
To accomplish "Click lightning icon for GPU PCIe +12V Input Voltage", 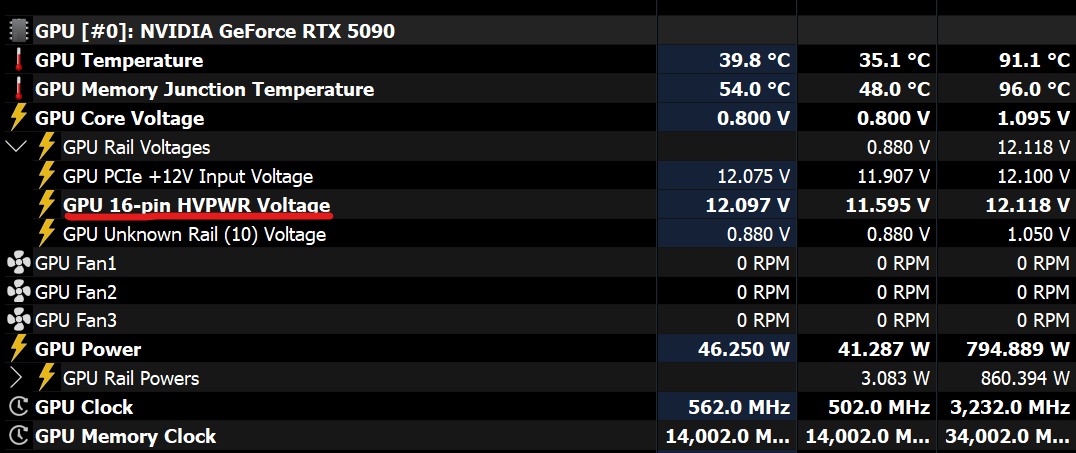I will click(46, 176).
